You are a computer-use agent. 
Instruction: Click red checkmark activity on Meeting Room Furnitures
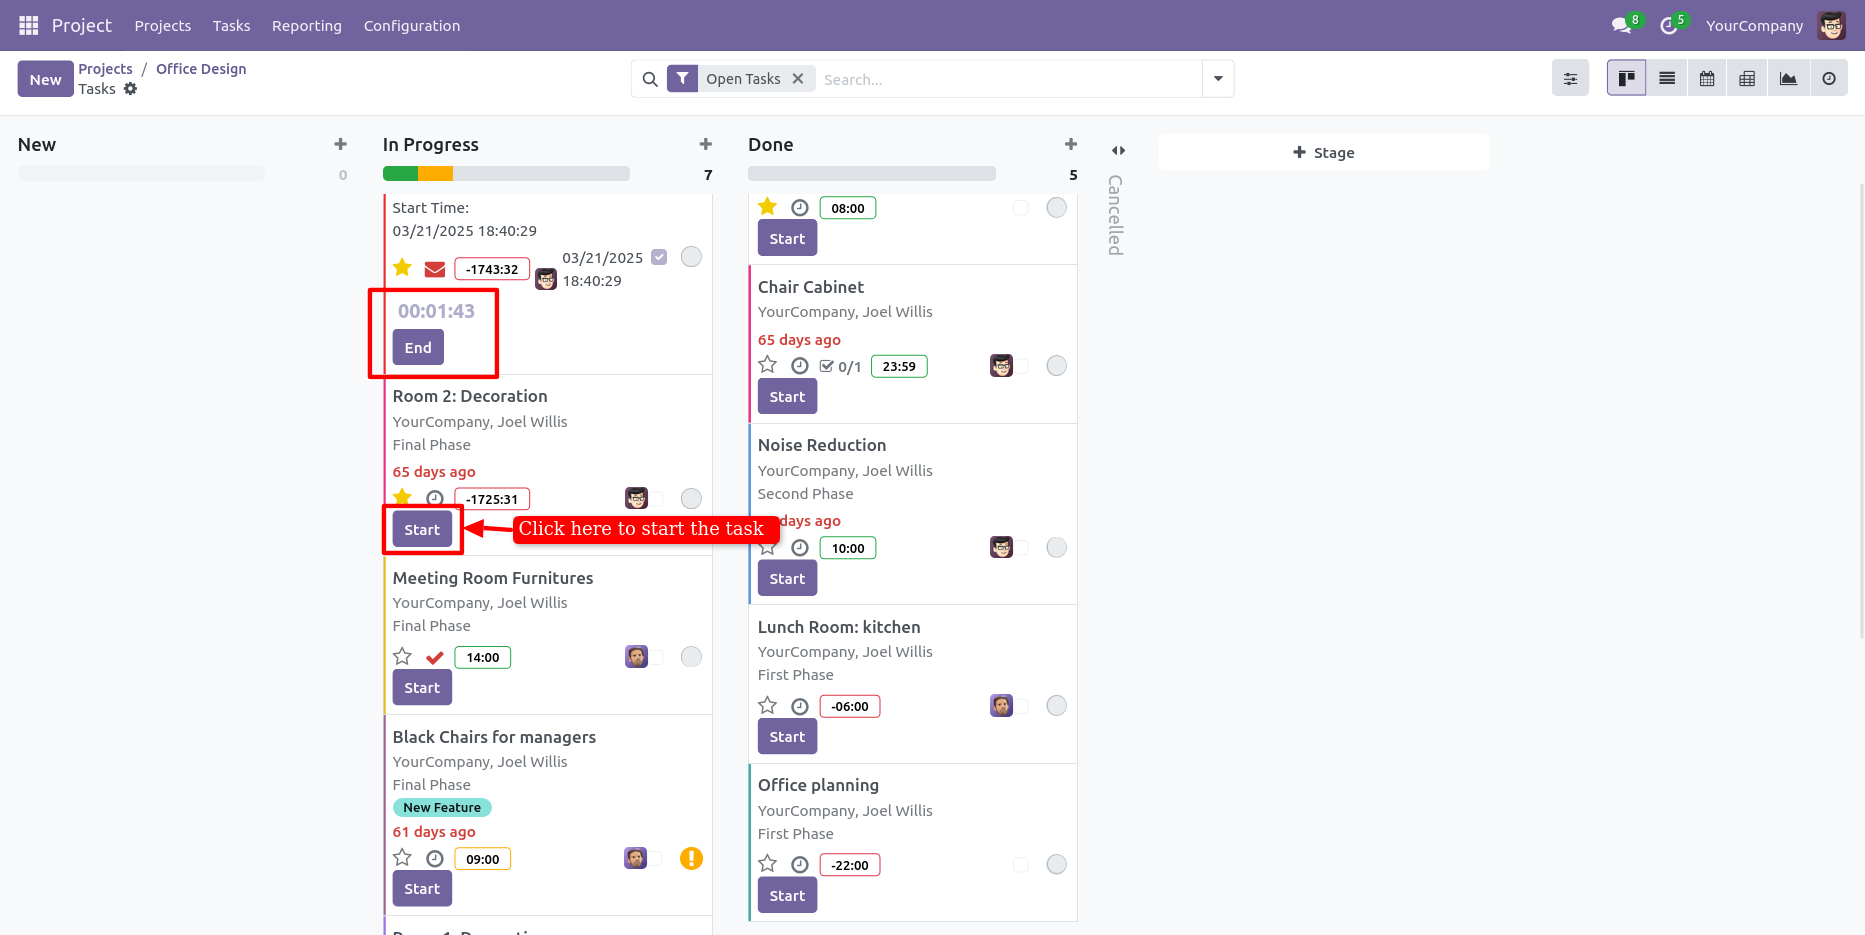click(435, 657)
